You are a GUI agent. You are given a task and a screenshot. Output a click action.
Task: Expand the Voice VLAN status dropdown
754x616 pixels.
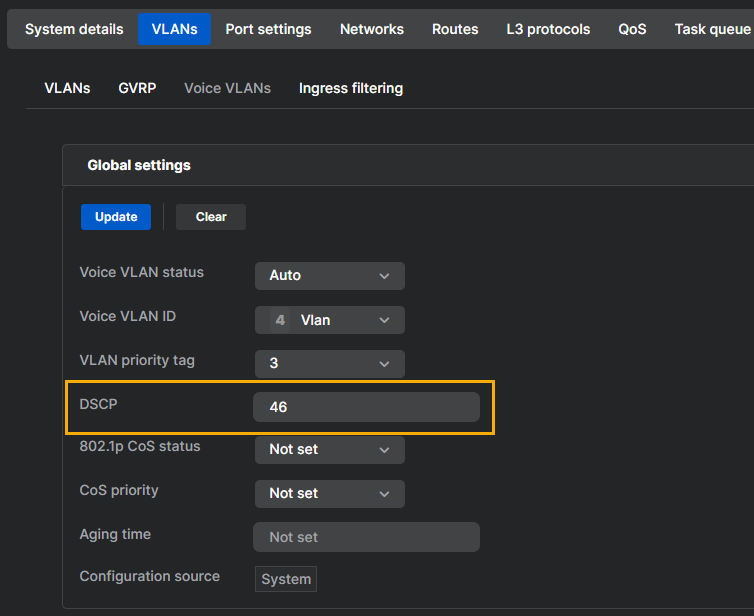[x=329, y=276]
